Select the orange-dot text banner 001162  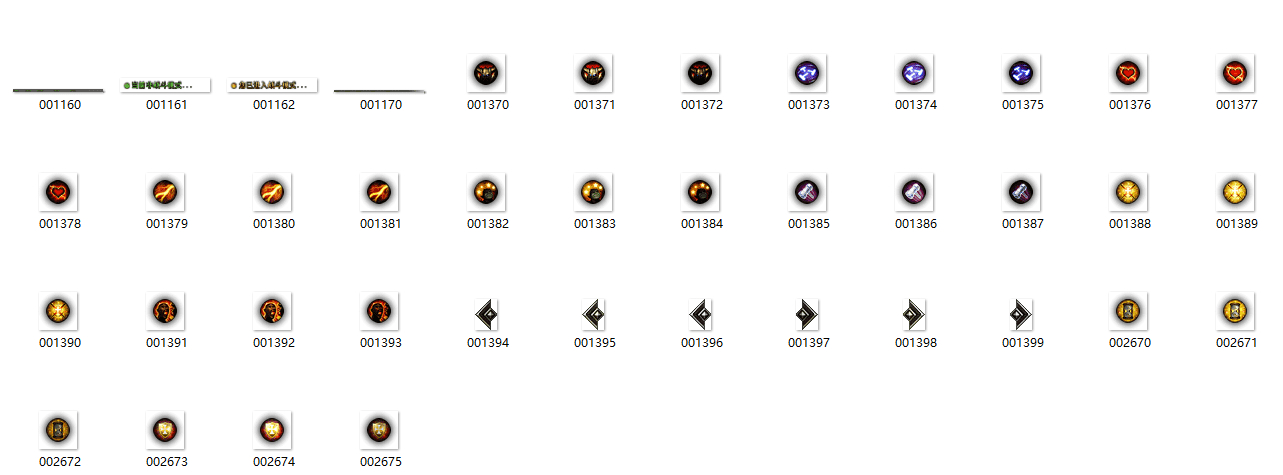point(274,86)
